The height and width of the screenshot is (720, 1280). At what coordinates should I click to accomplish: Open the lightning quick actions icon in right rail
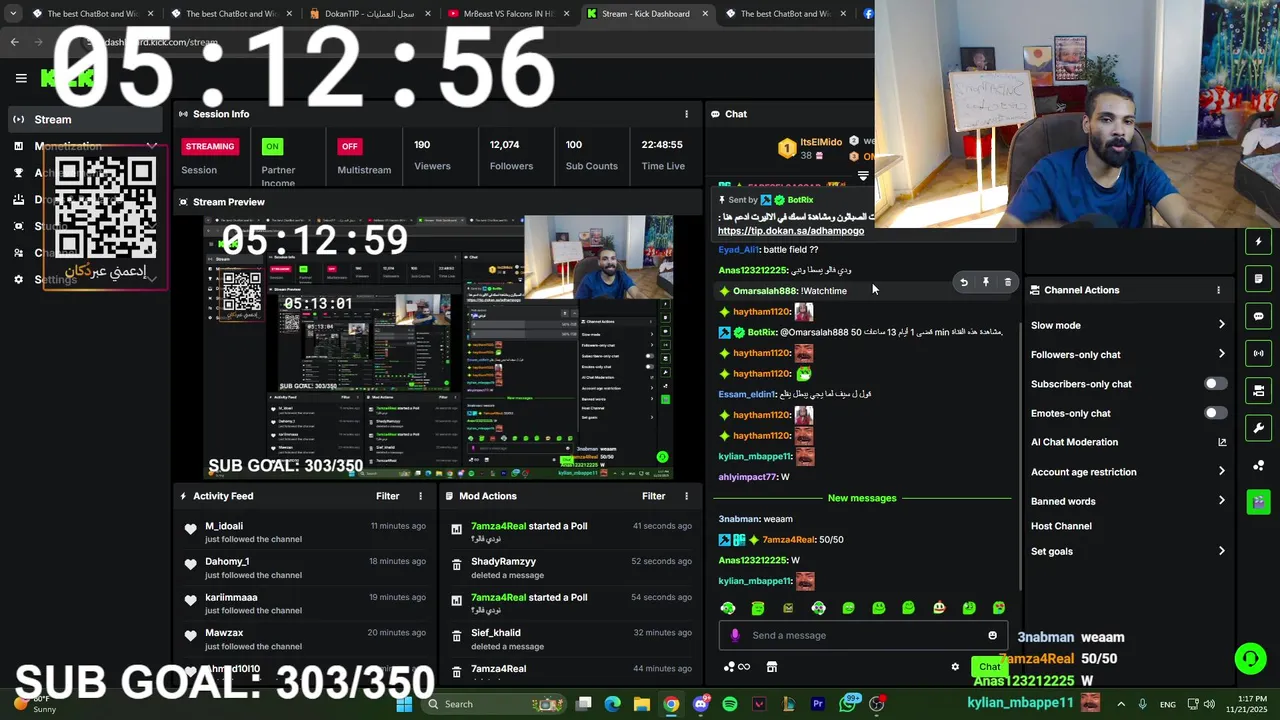click(x=1259, y=241)
